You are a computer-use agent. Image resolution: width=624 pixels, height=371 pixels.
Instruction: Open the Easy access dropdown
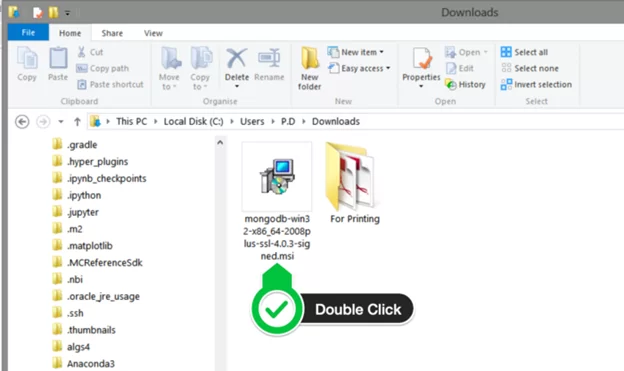(x=359, y=68)
